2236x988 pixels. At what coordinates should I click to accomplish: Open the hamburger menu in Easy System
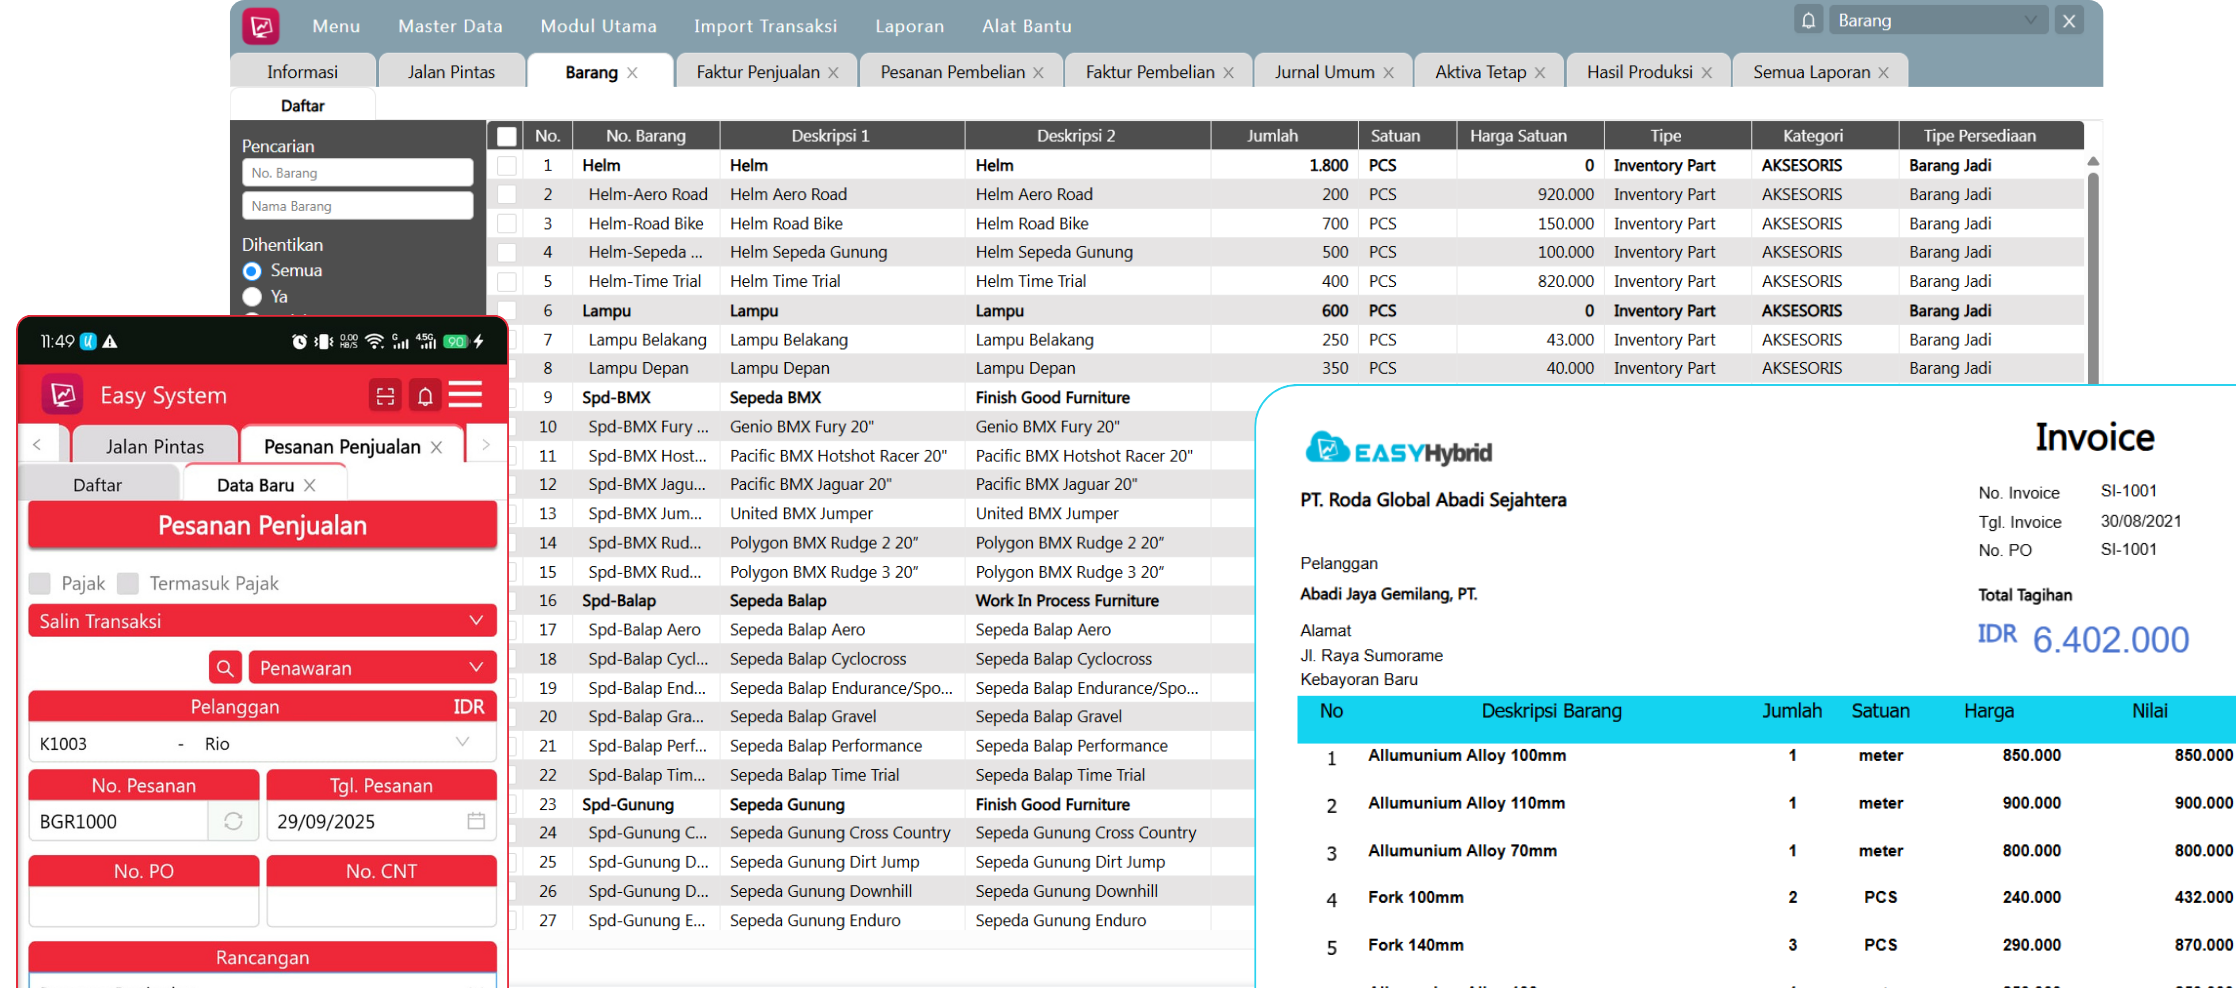[466, 395]
